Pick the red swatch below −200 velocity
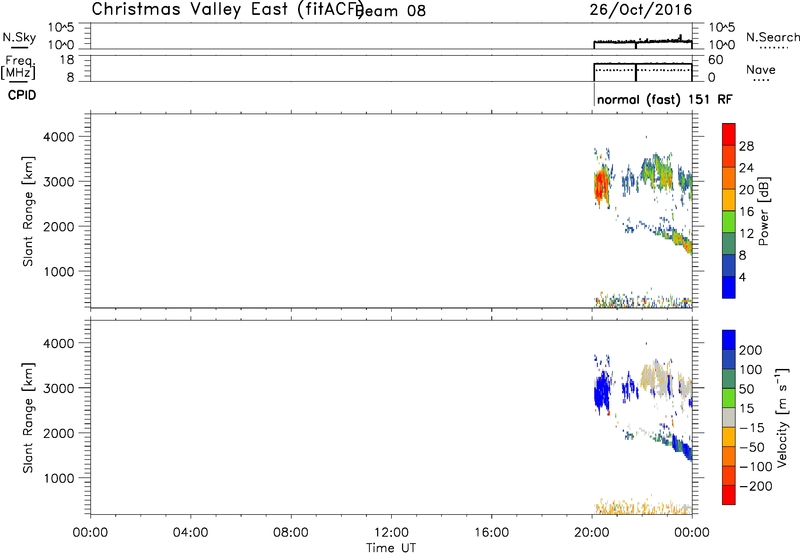This screenshot has width=800, height=554. [729, 495]
